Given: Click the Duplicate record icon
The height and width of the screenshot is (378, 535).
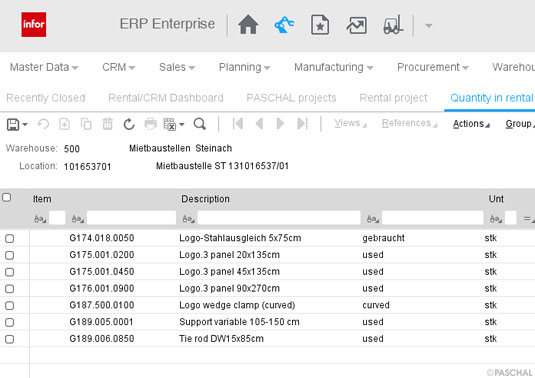Looking at the screenshot, I should [86, 124].
